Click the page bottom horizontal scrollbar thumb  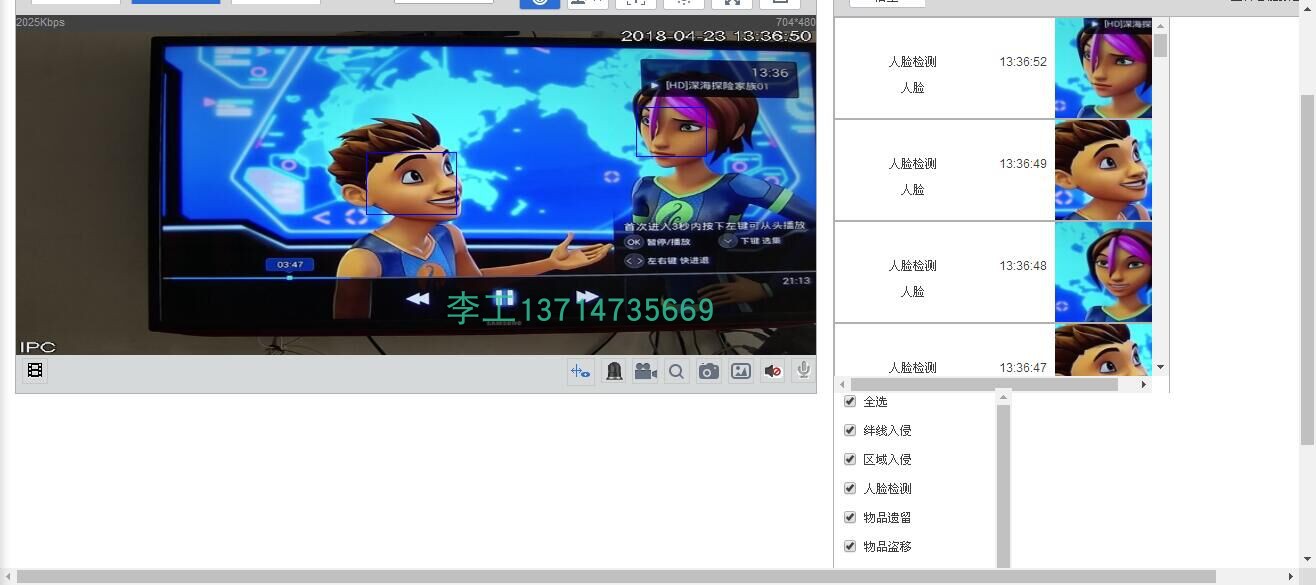coord(616,577)
